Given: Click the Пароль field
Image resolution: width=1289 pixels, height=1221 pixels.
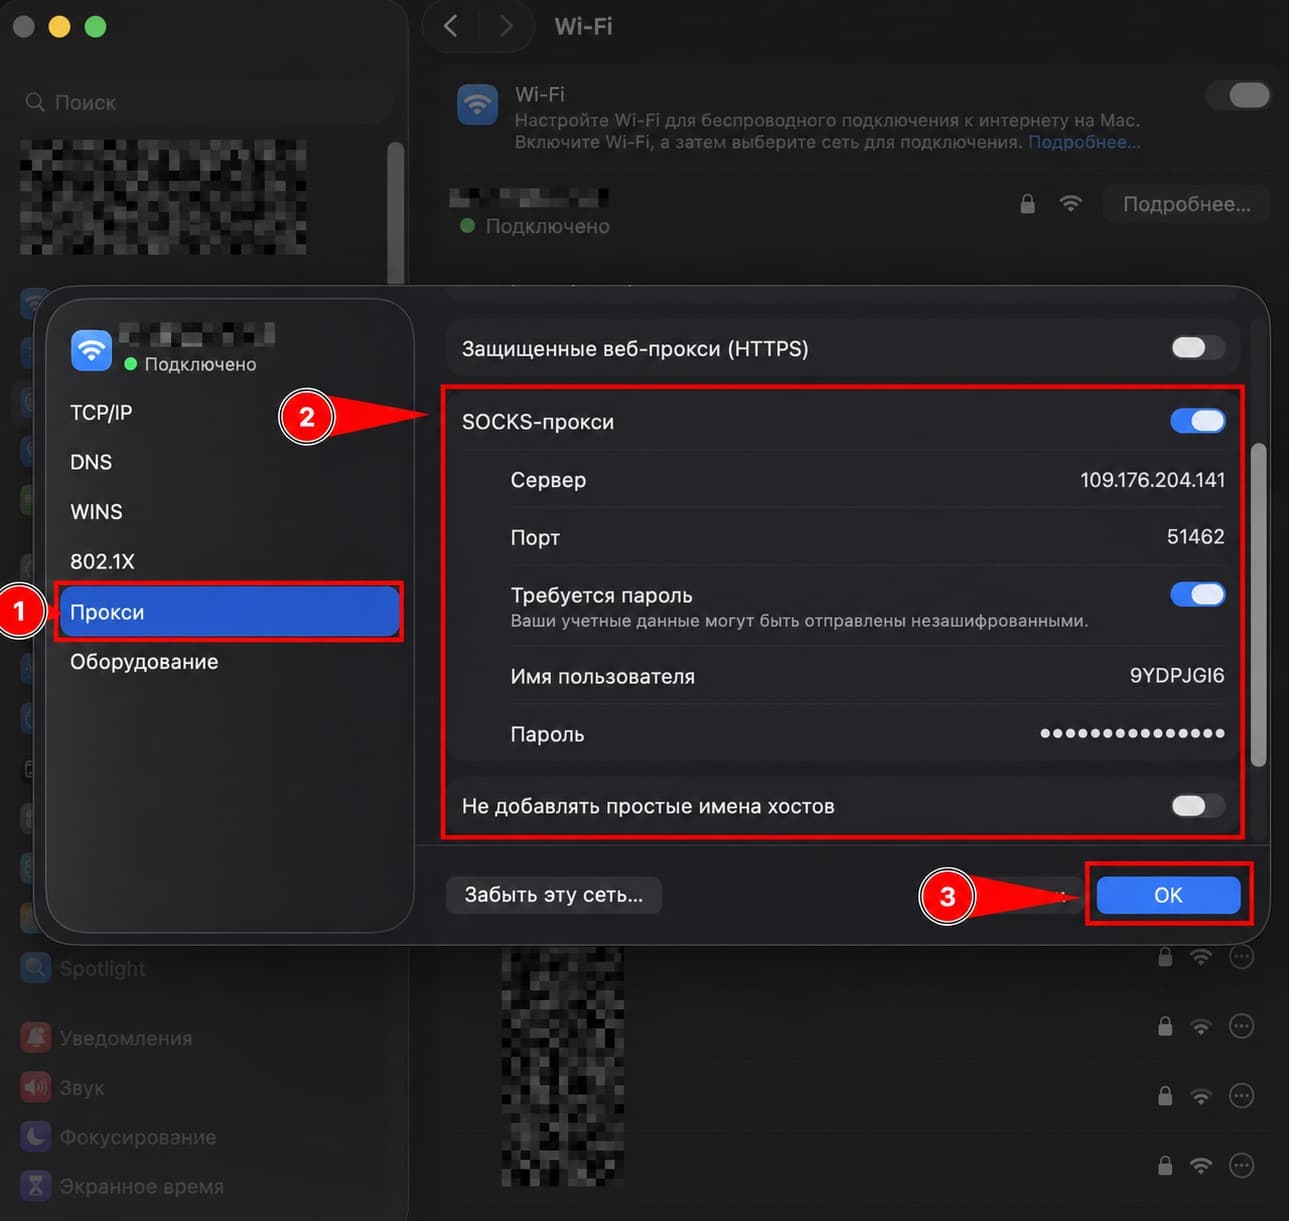Looking at the screenshot, I should coord(1132,733).
